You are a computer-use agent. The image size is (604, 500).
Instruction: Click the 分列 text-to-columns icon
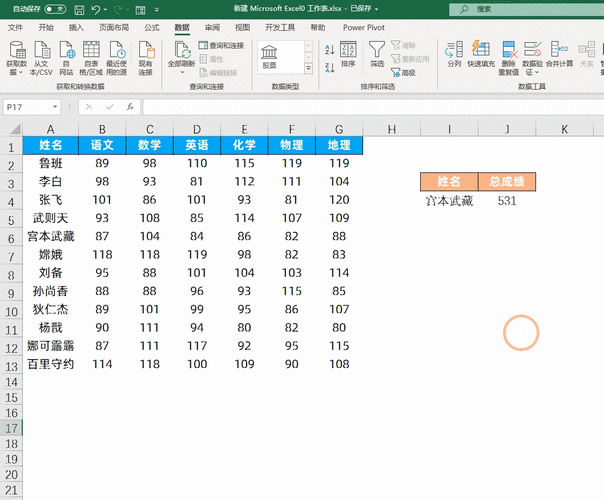click(454, 55)
